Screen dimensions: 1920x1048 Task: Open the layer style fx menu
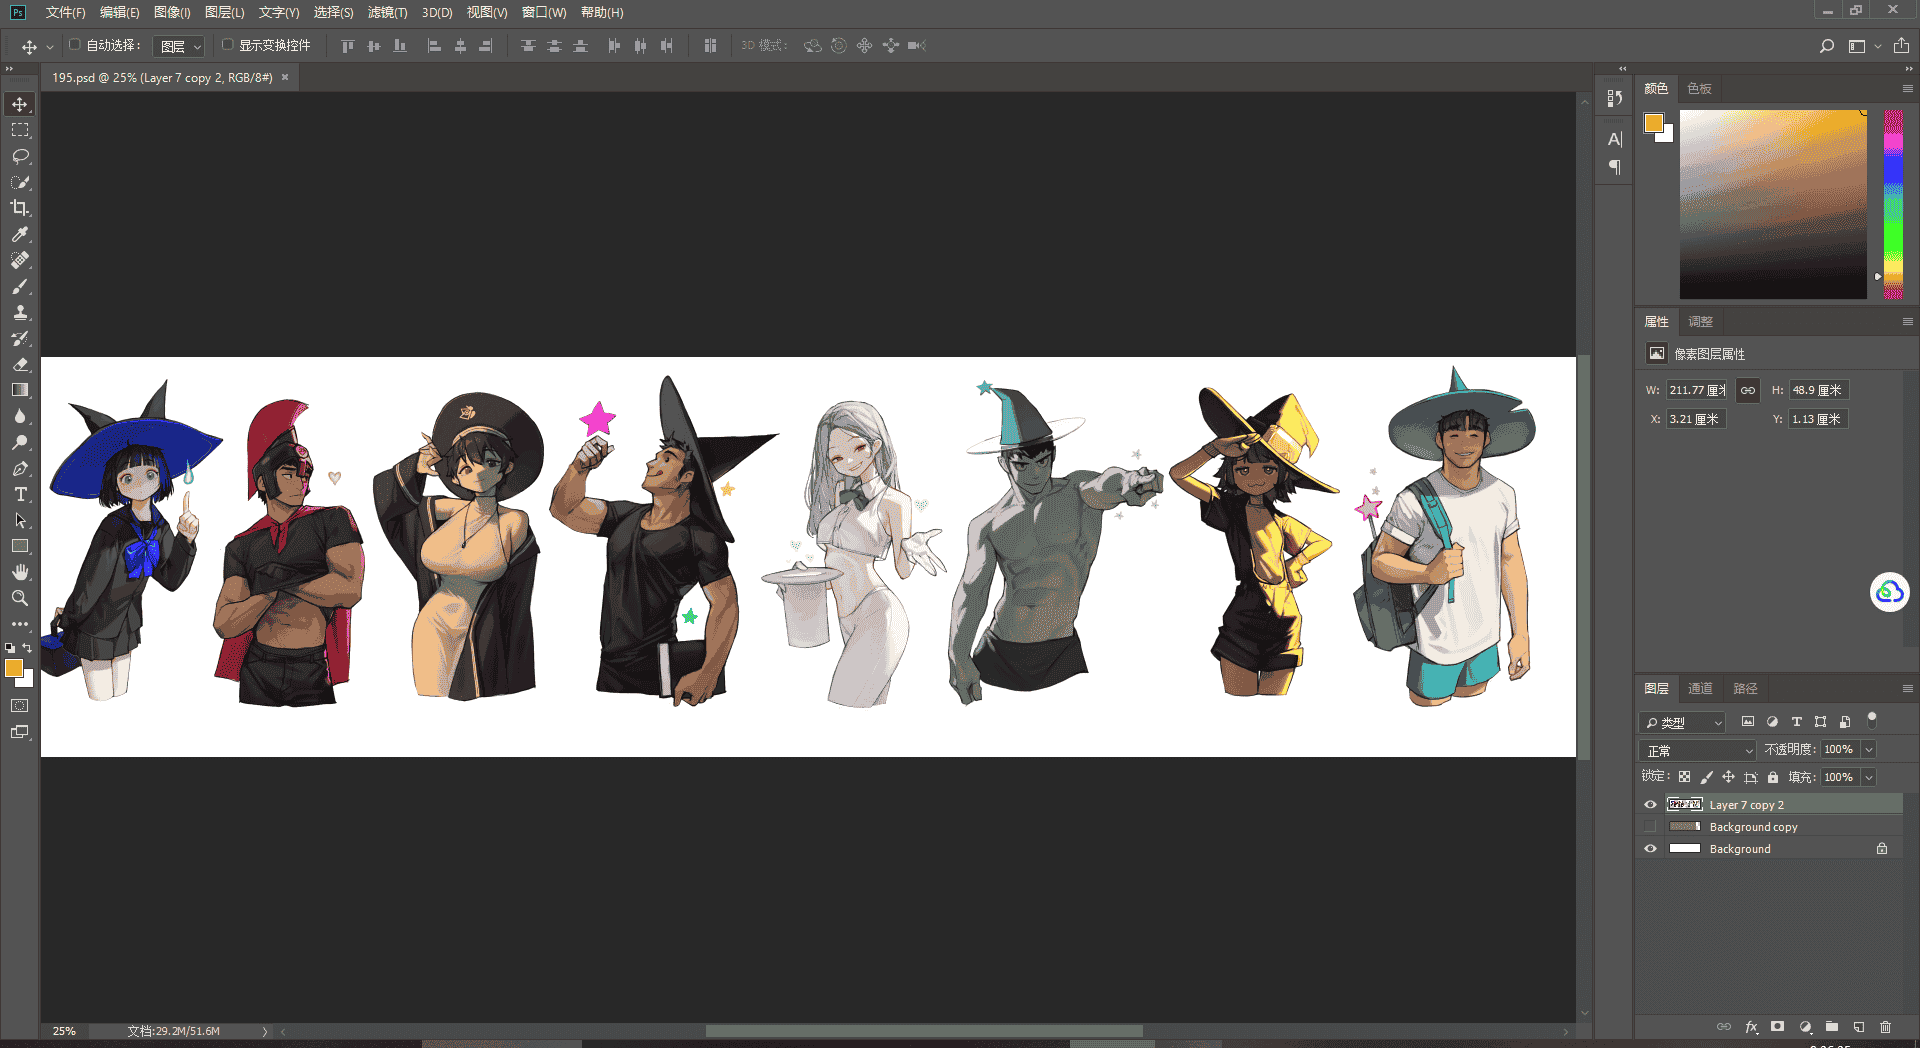tap(1751, 1027)
